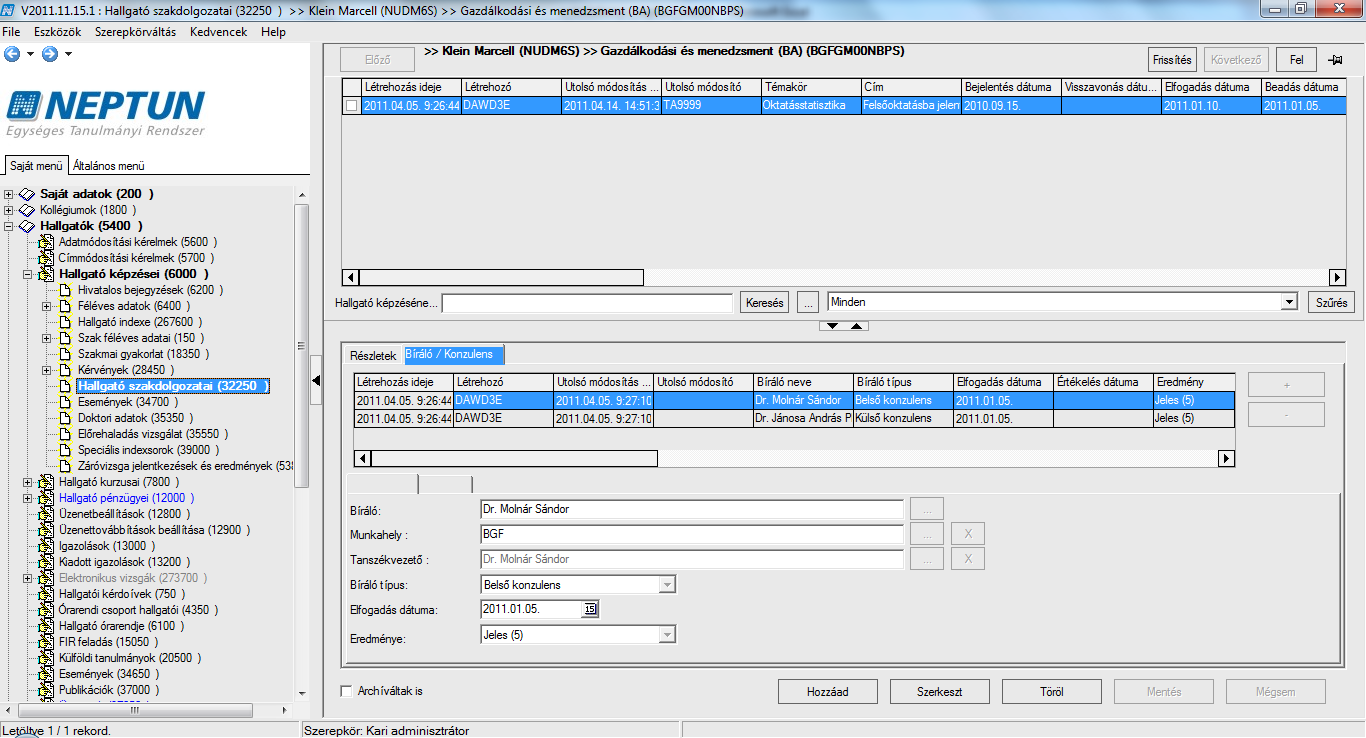Viewport: 1366px width, 738px height.
Task: Toggle the Archiváltak is checkbox
Action: click(x=347, y=691)
